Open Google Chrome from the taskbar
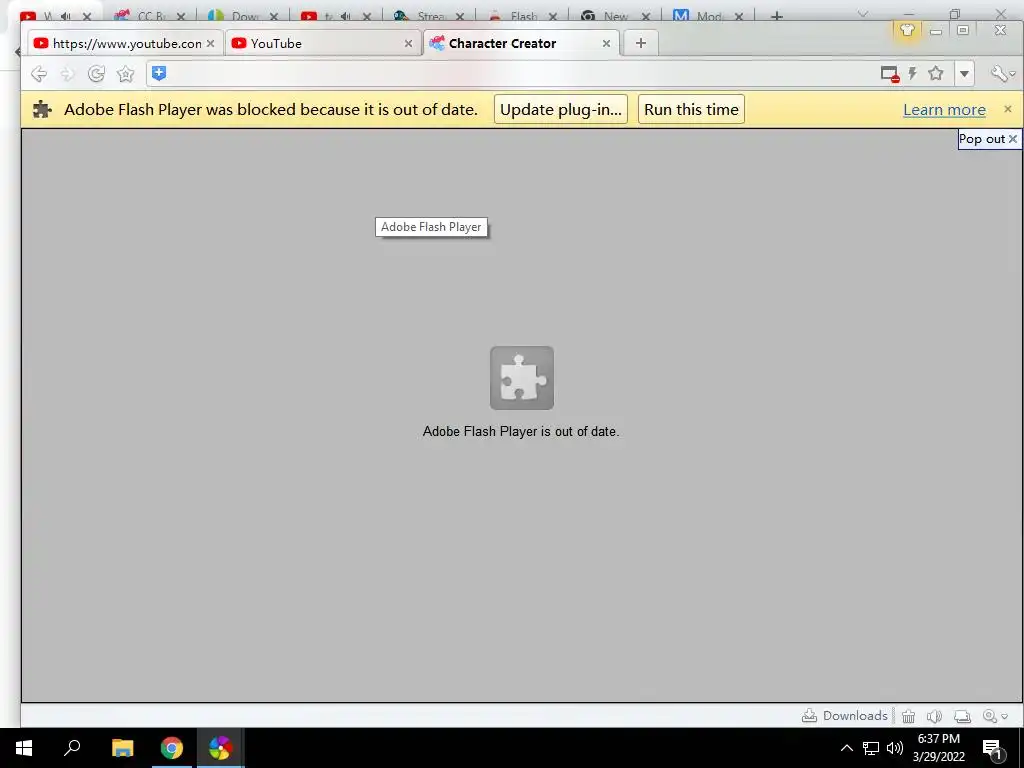Image resolution: width=1024 pixels, height=768 pixels. click(x=172, y=748)
